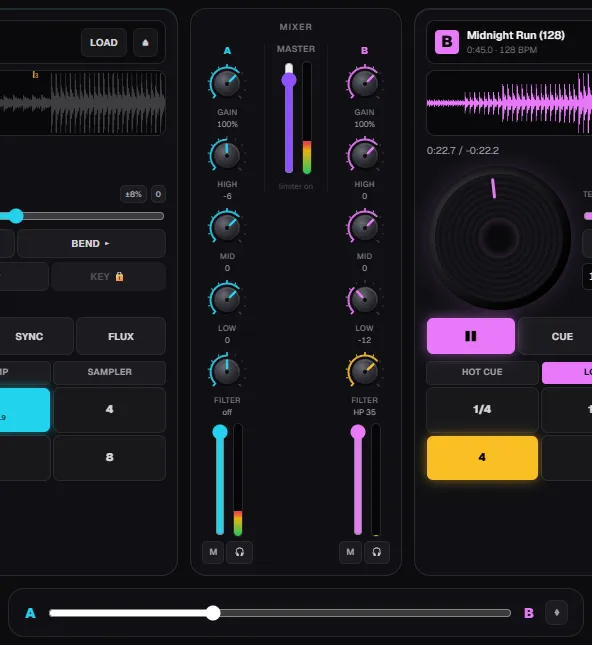Pause deck B playback
Viewport: 592px width, 645px height.
click(471, 336)
